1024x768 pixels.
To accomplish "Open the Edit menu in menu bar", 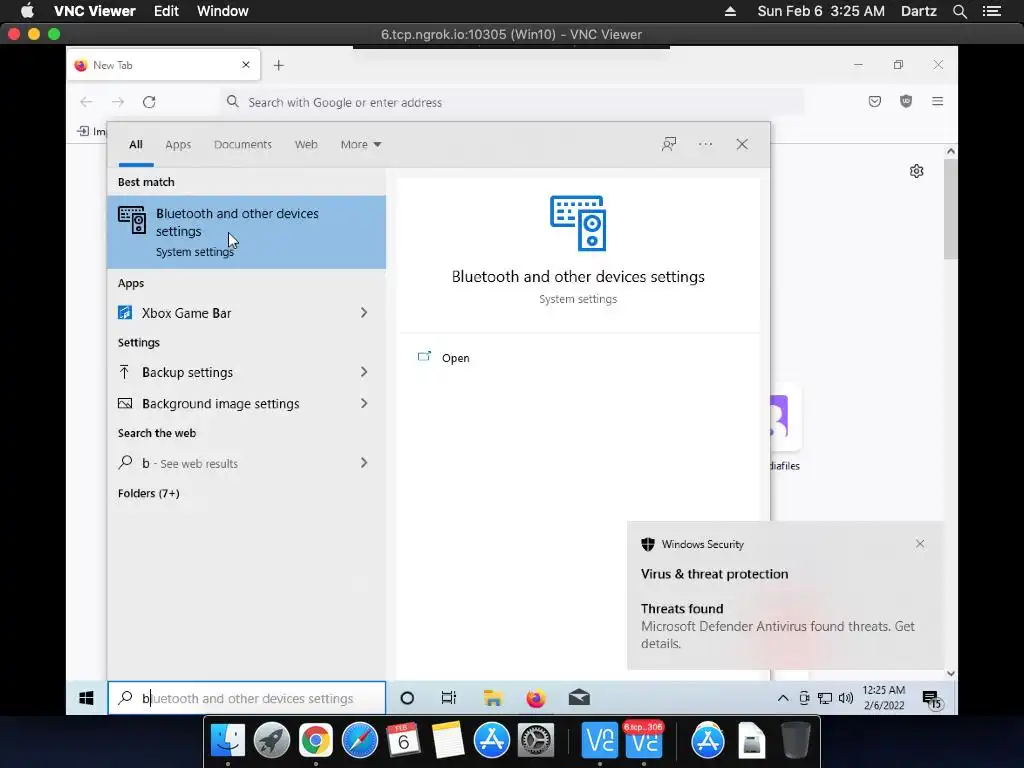I will [167, 11].
